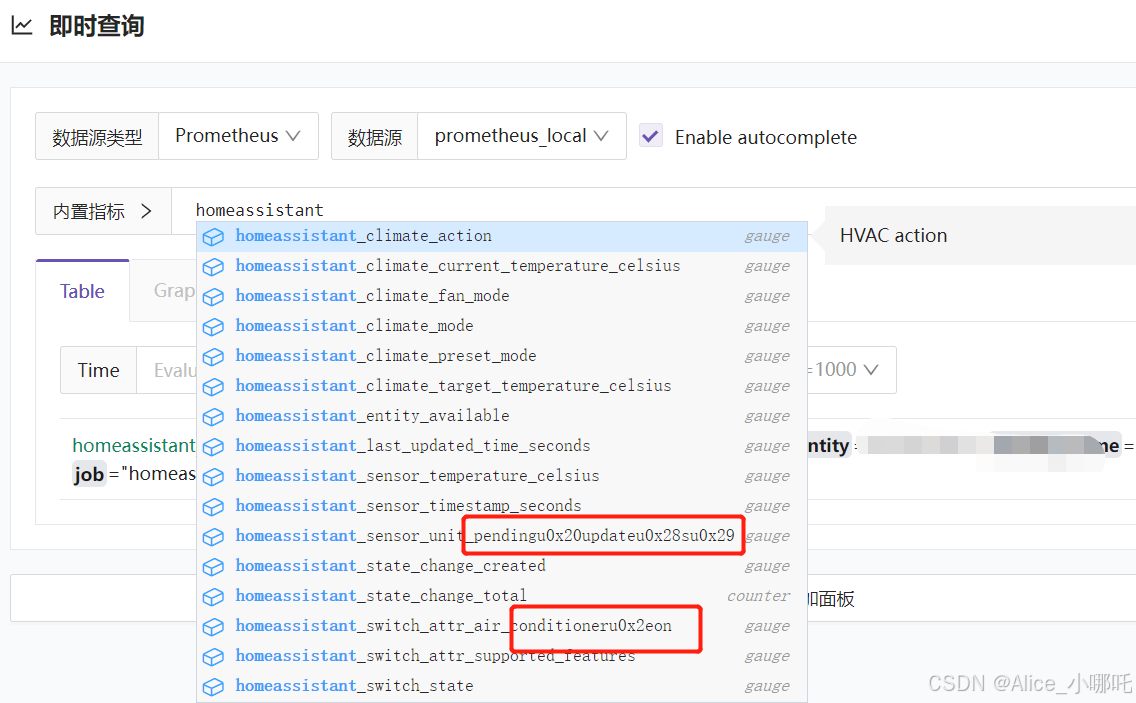Expand the 内置指标 built-in metrics selector

pyautogui.click(x=103, y=211)
